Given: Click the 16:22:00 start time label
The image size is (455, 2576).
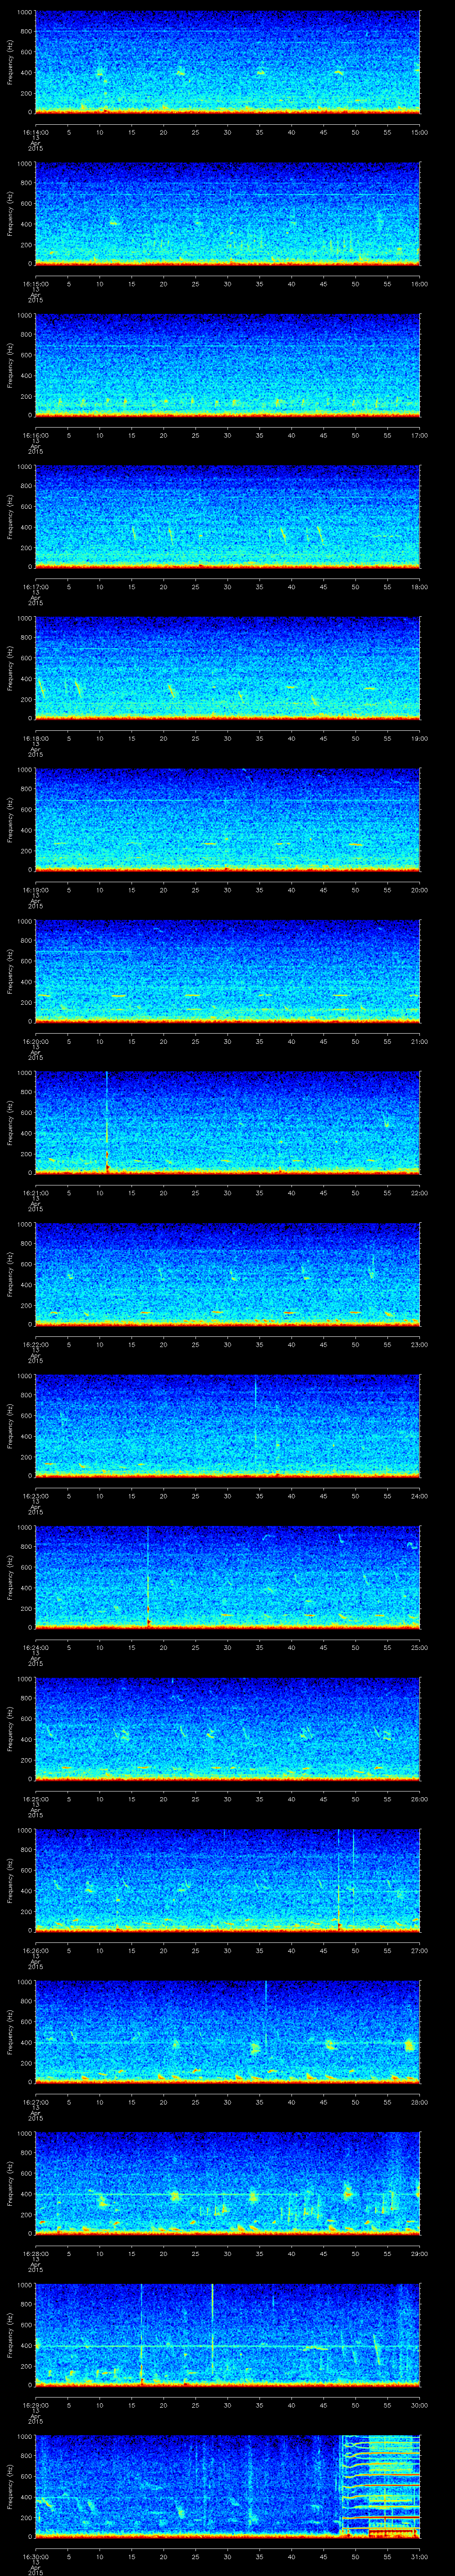Looking at the screenshot, I should pos(35,1344).
